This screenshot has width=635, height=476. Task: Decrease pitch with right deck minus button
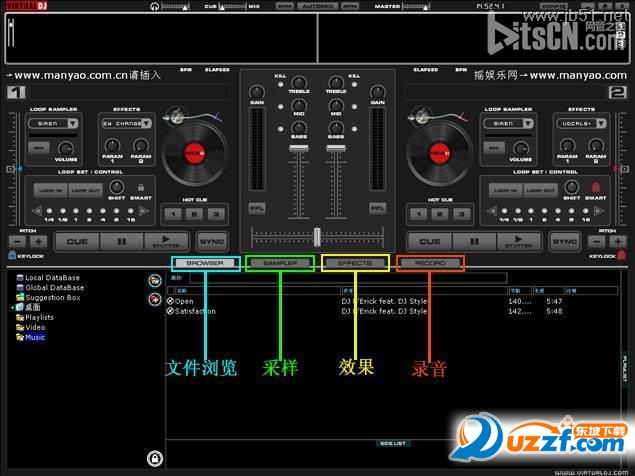pyautogui.click(x=597, y=242)
